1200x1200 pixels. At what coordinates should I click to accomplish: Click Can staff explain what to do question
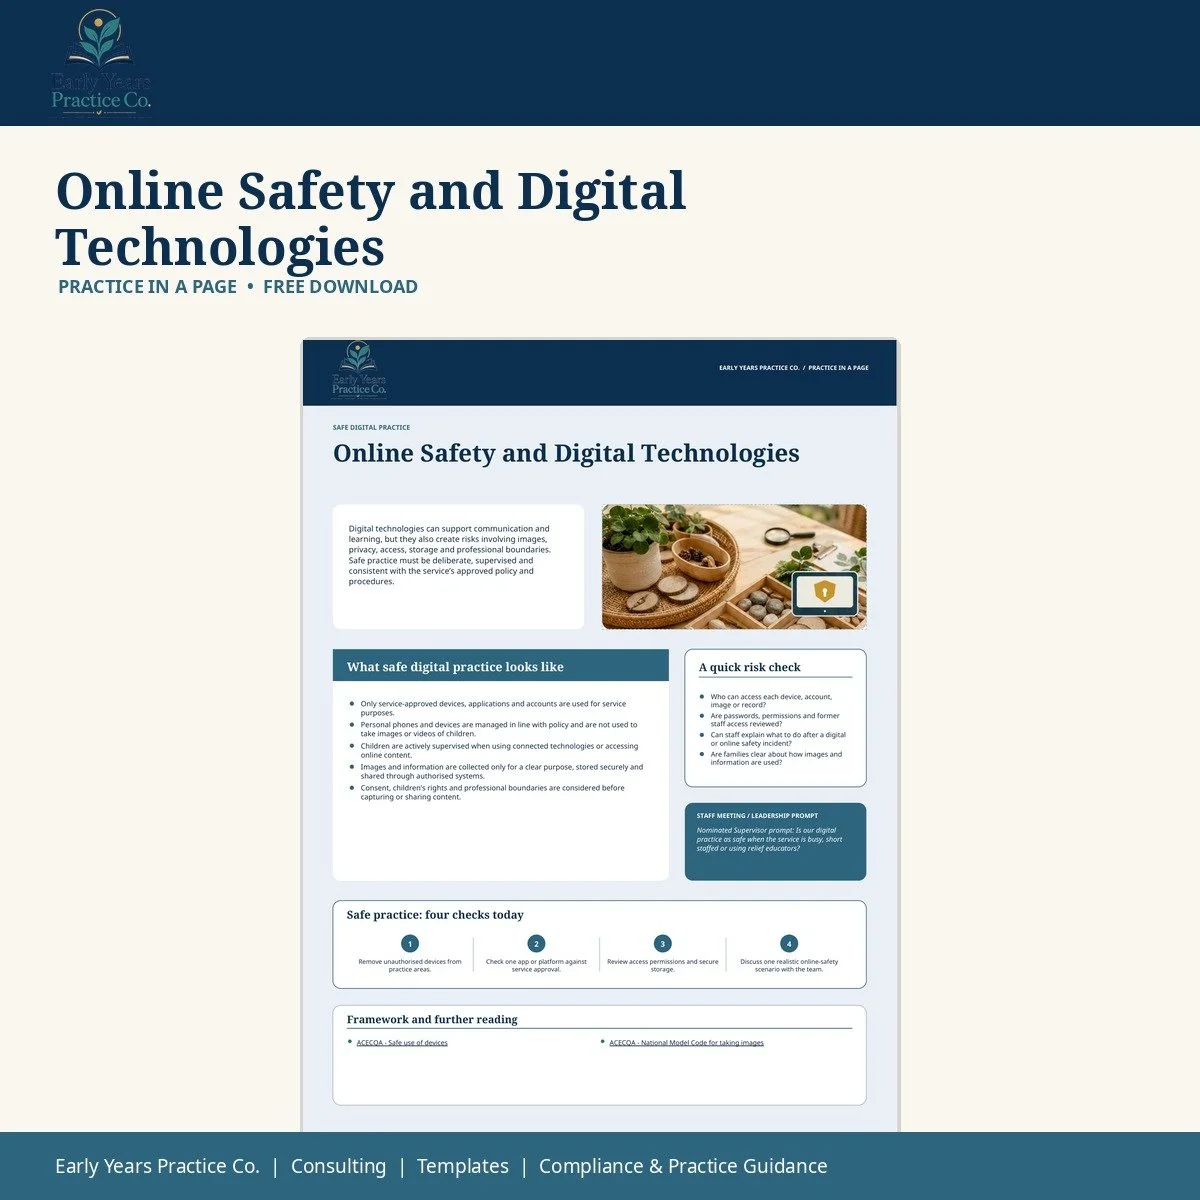click(x=777, y=739)
